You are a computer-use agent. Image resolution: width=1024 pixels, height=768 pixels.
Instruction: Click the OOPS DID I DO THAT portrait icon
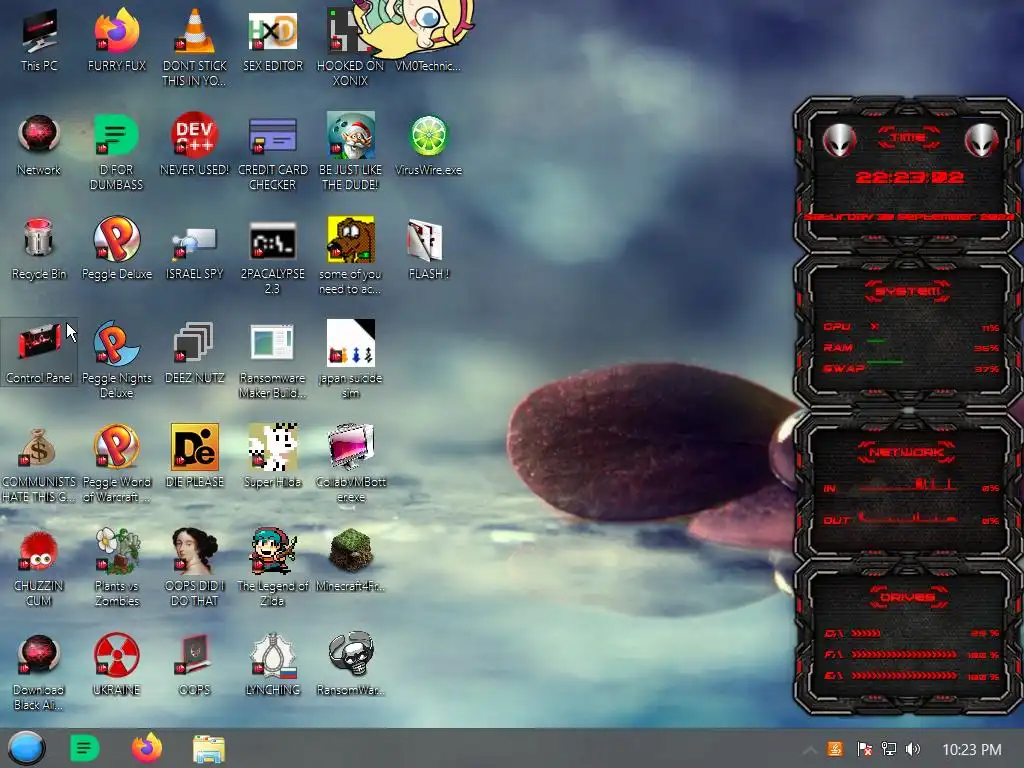click(x=195, y=568)
